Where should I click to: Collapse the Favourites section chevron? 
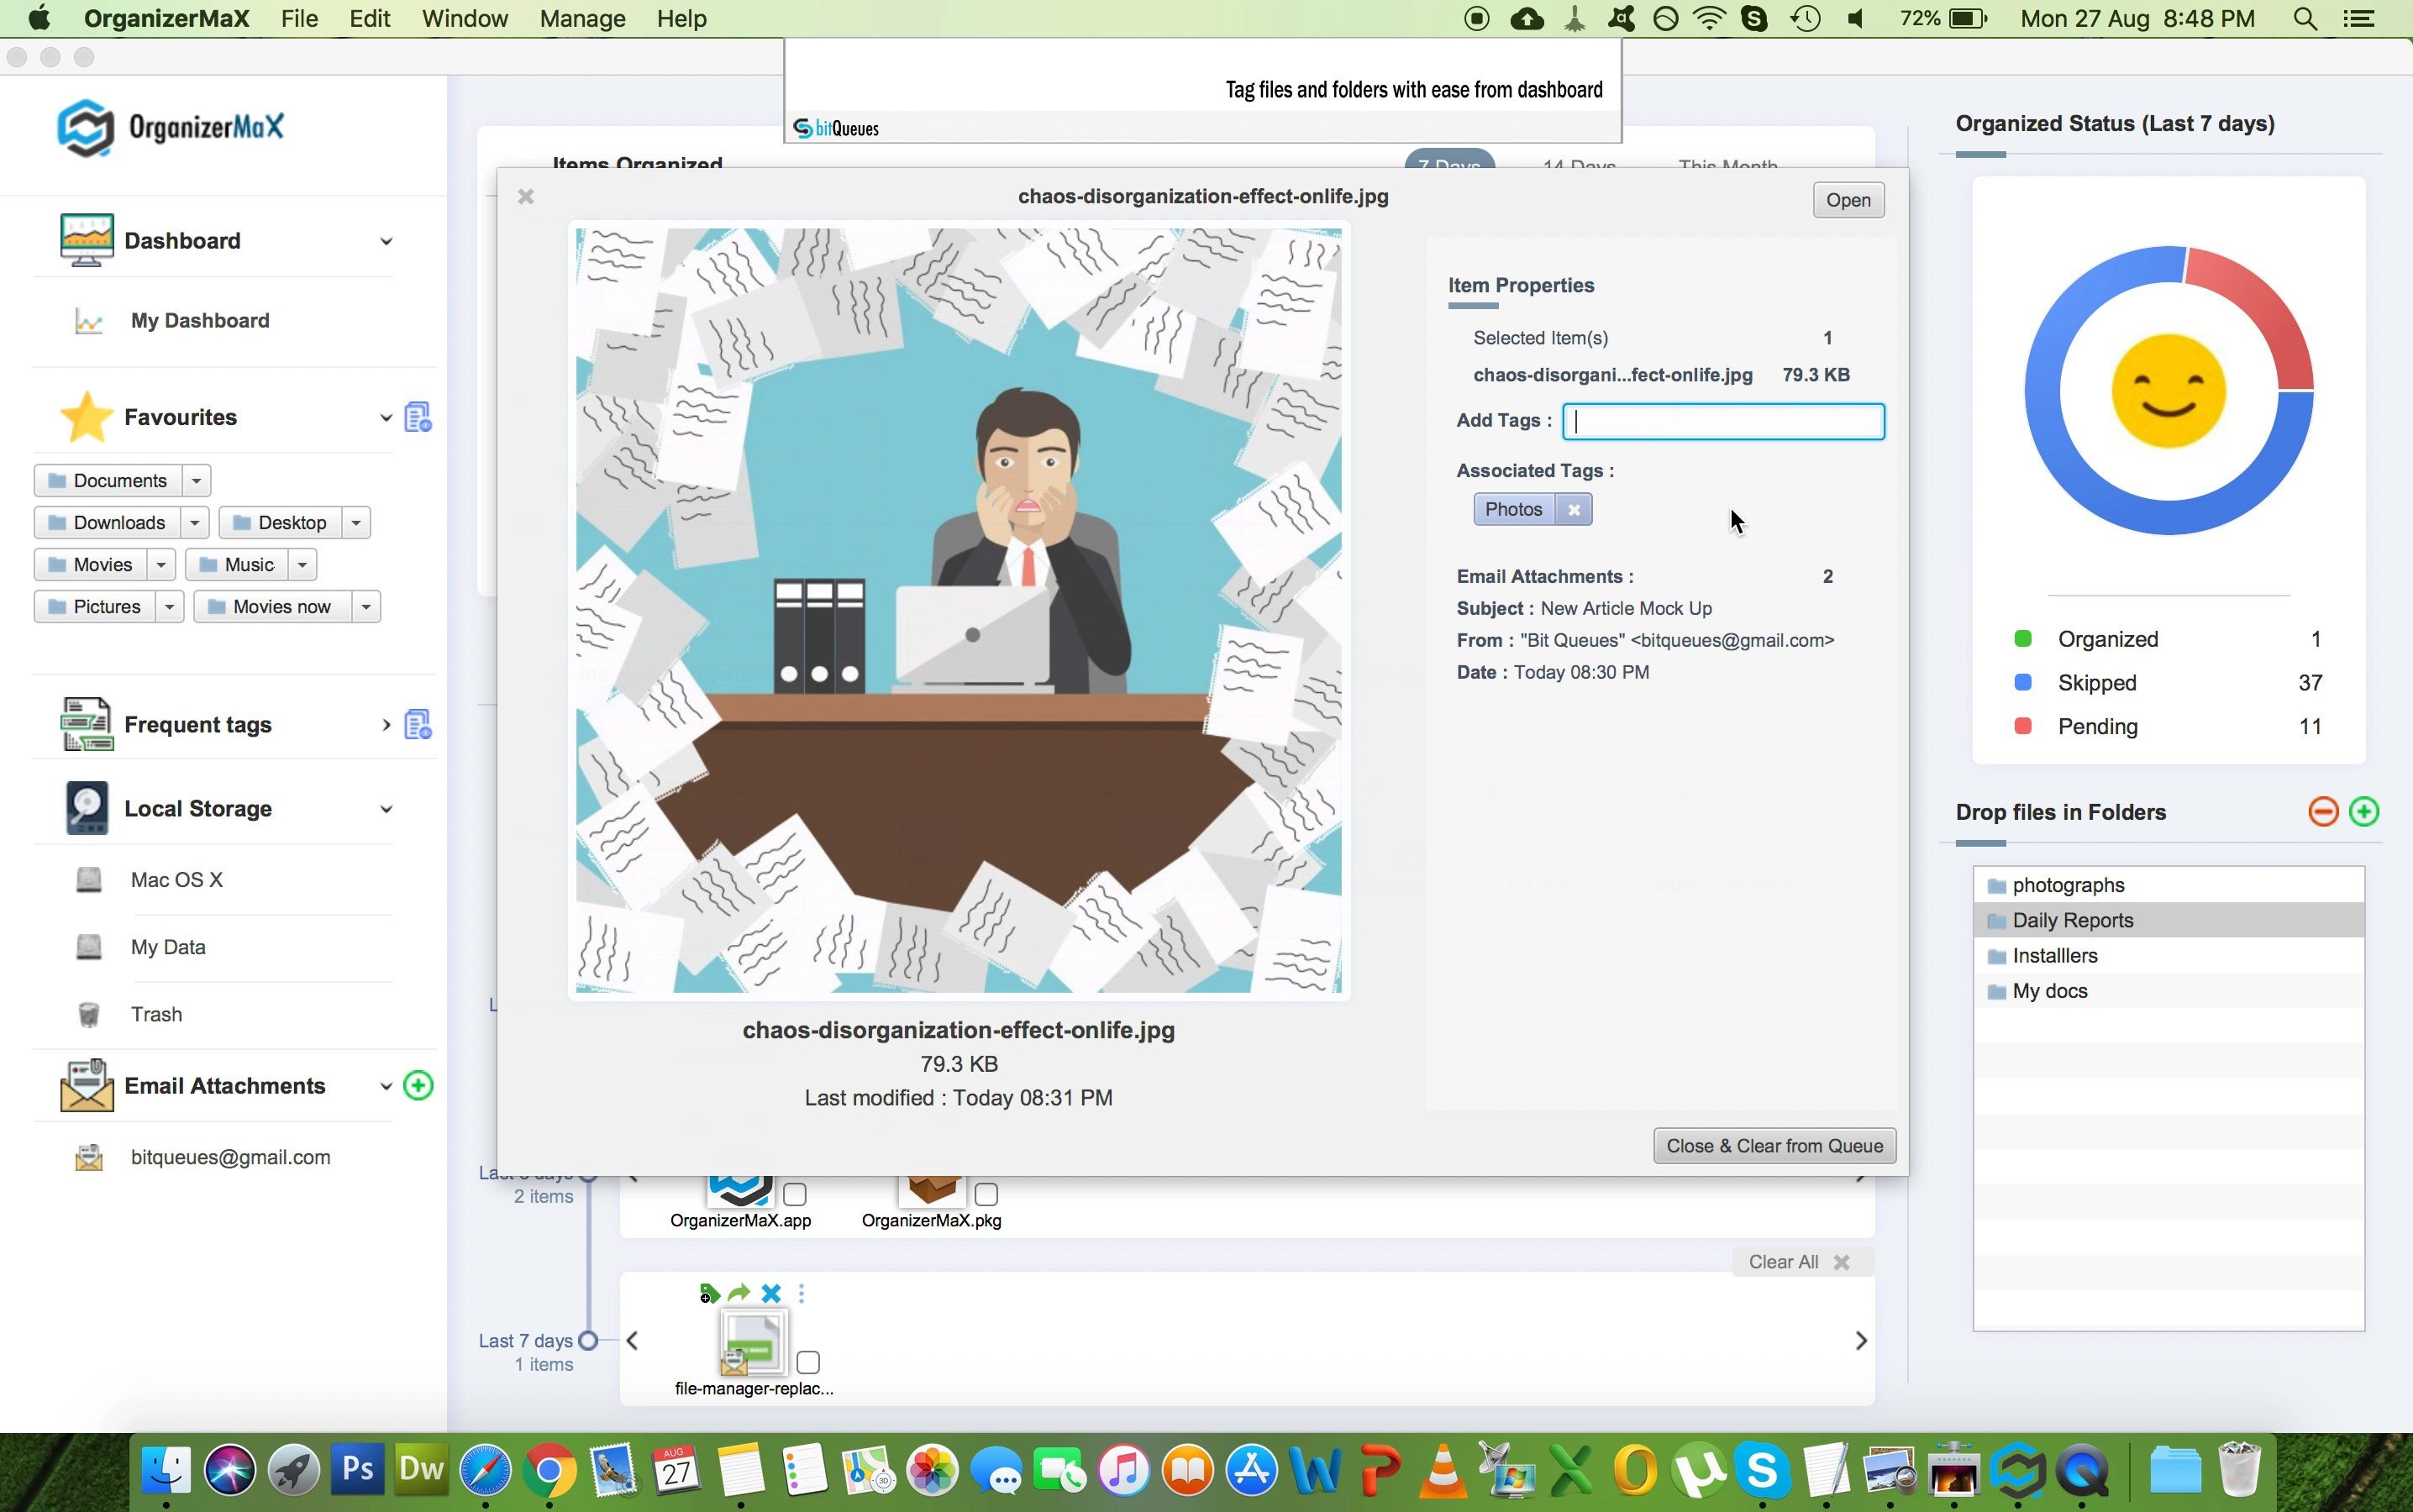point(386,418)
